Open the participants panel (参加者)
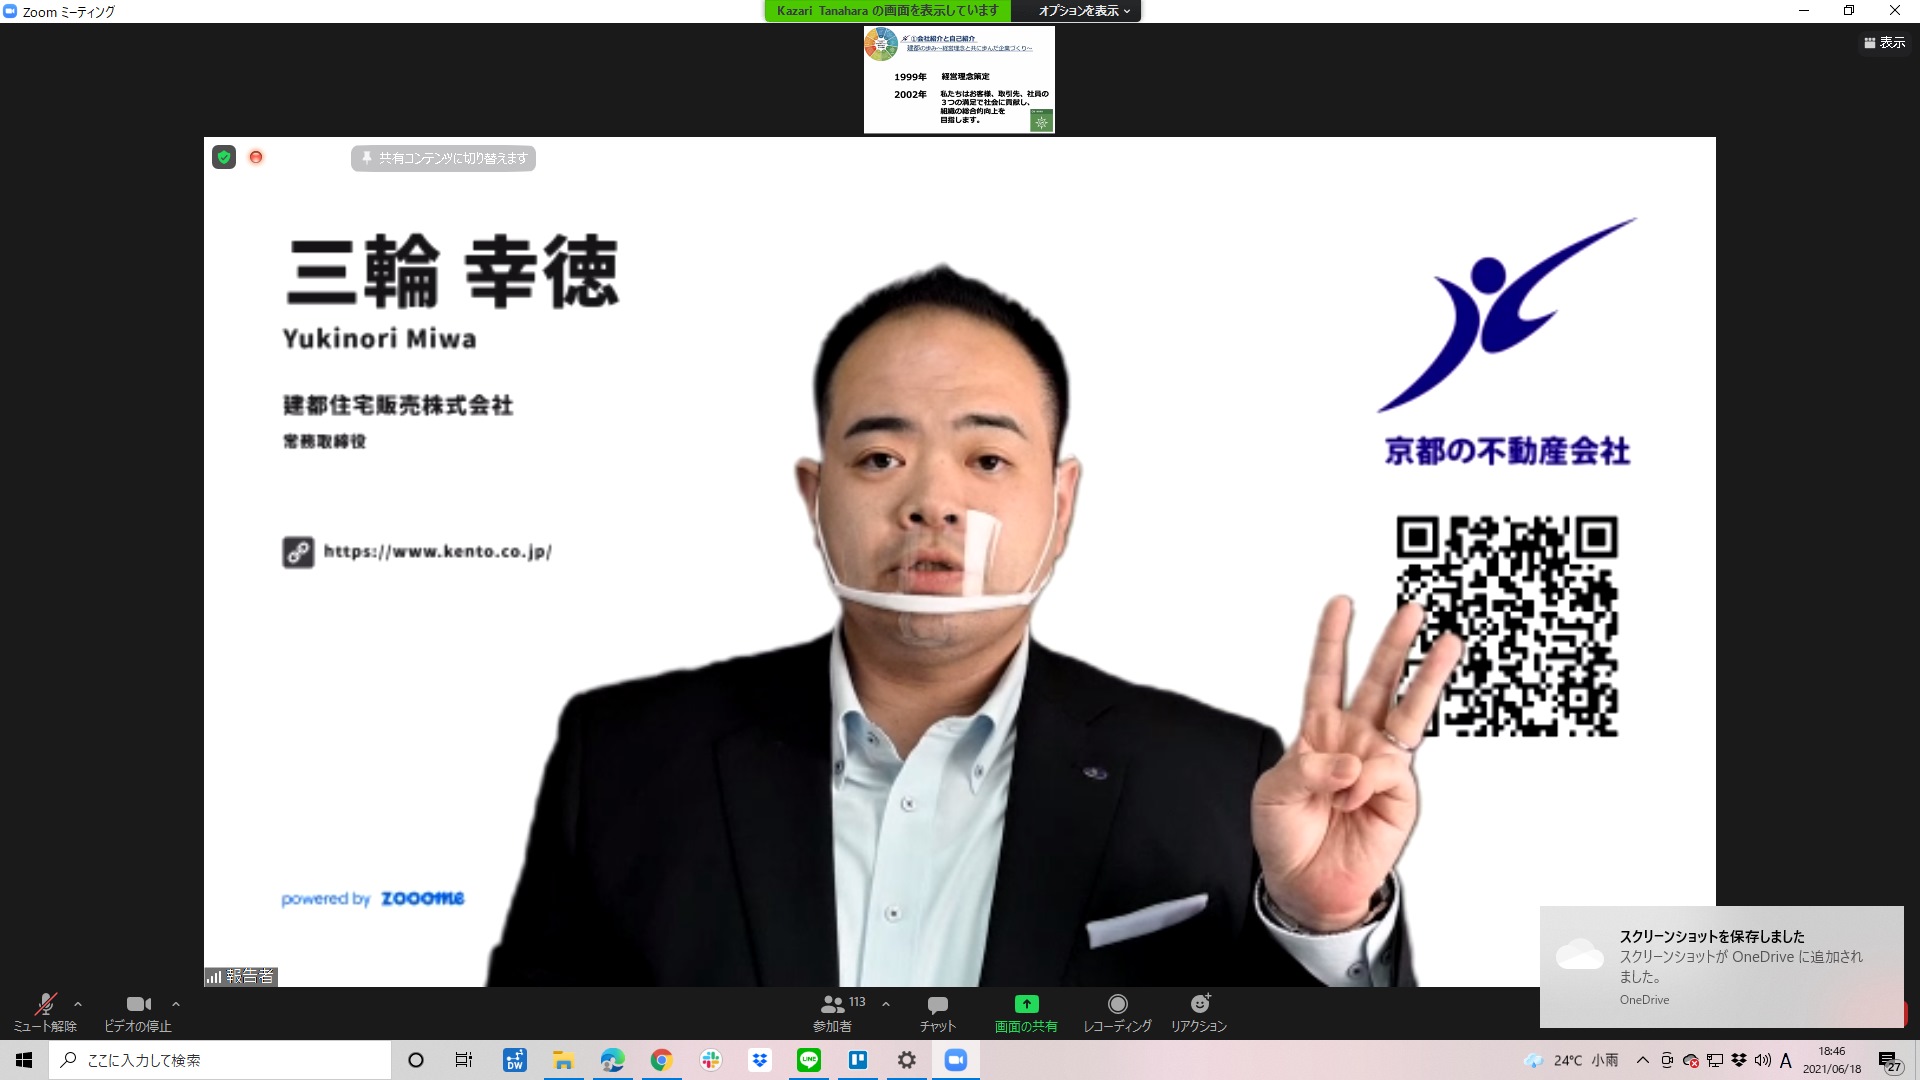The height and width of the screenshot is (1080, 1920). pyautogui.click(x=833, y=1013)
